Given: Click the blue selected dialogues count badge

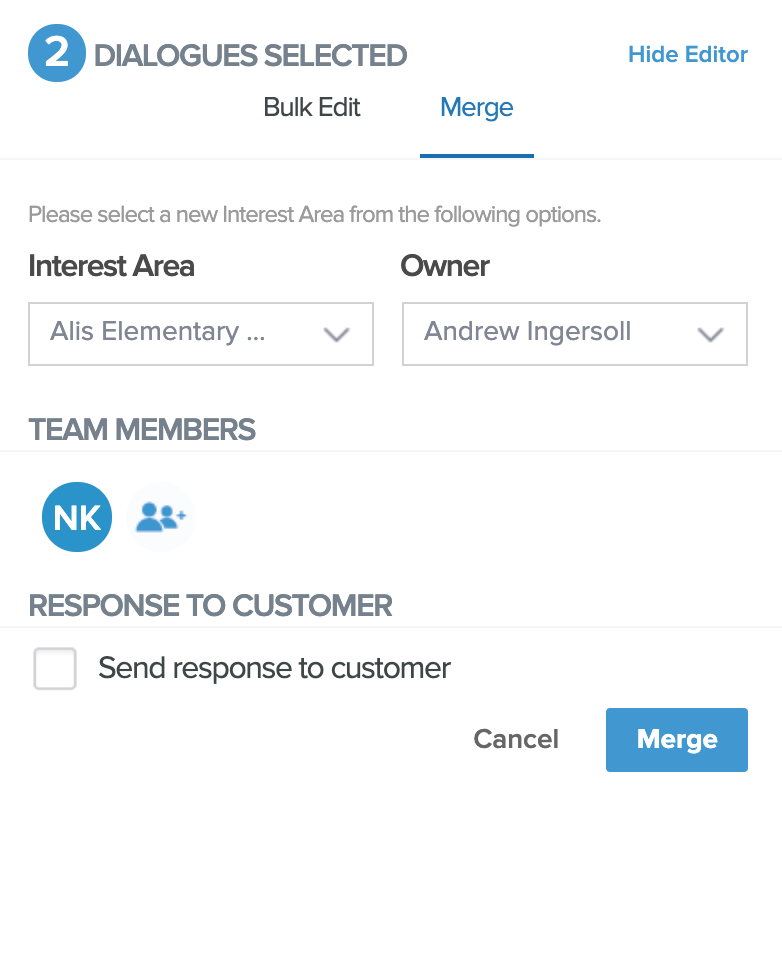Looking at the screenshot, I should coord(57,53).
